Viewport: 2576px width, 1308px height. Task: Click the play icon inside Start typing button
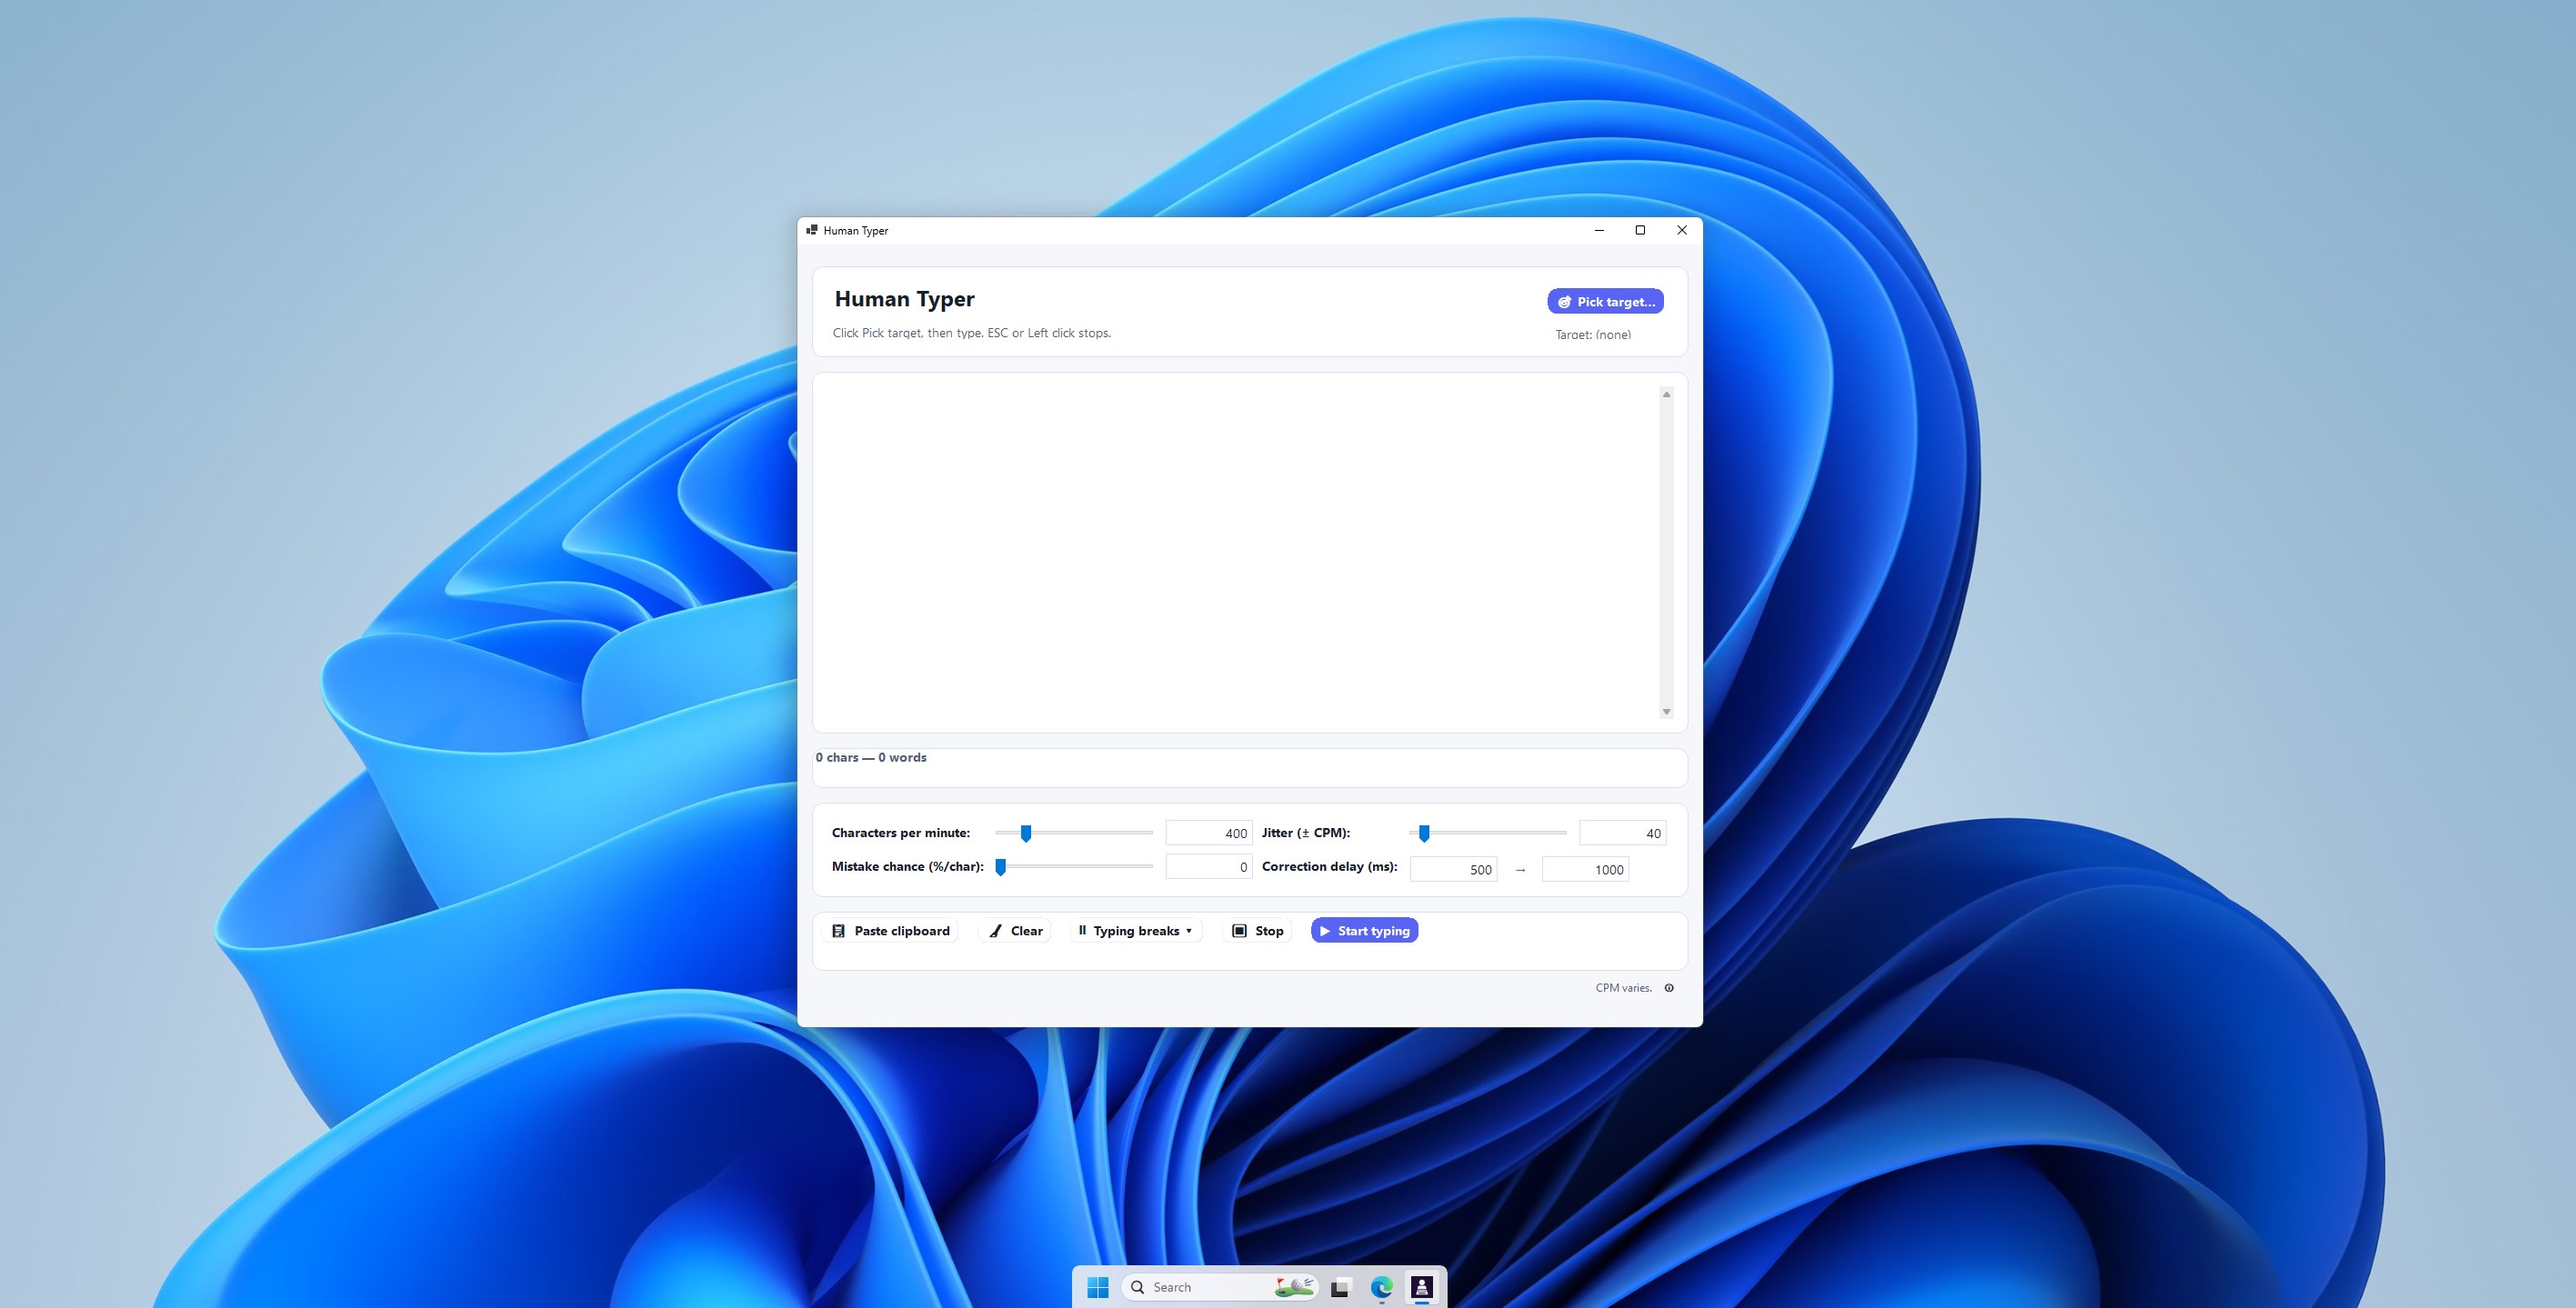[1325, 930]
